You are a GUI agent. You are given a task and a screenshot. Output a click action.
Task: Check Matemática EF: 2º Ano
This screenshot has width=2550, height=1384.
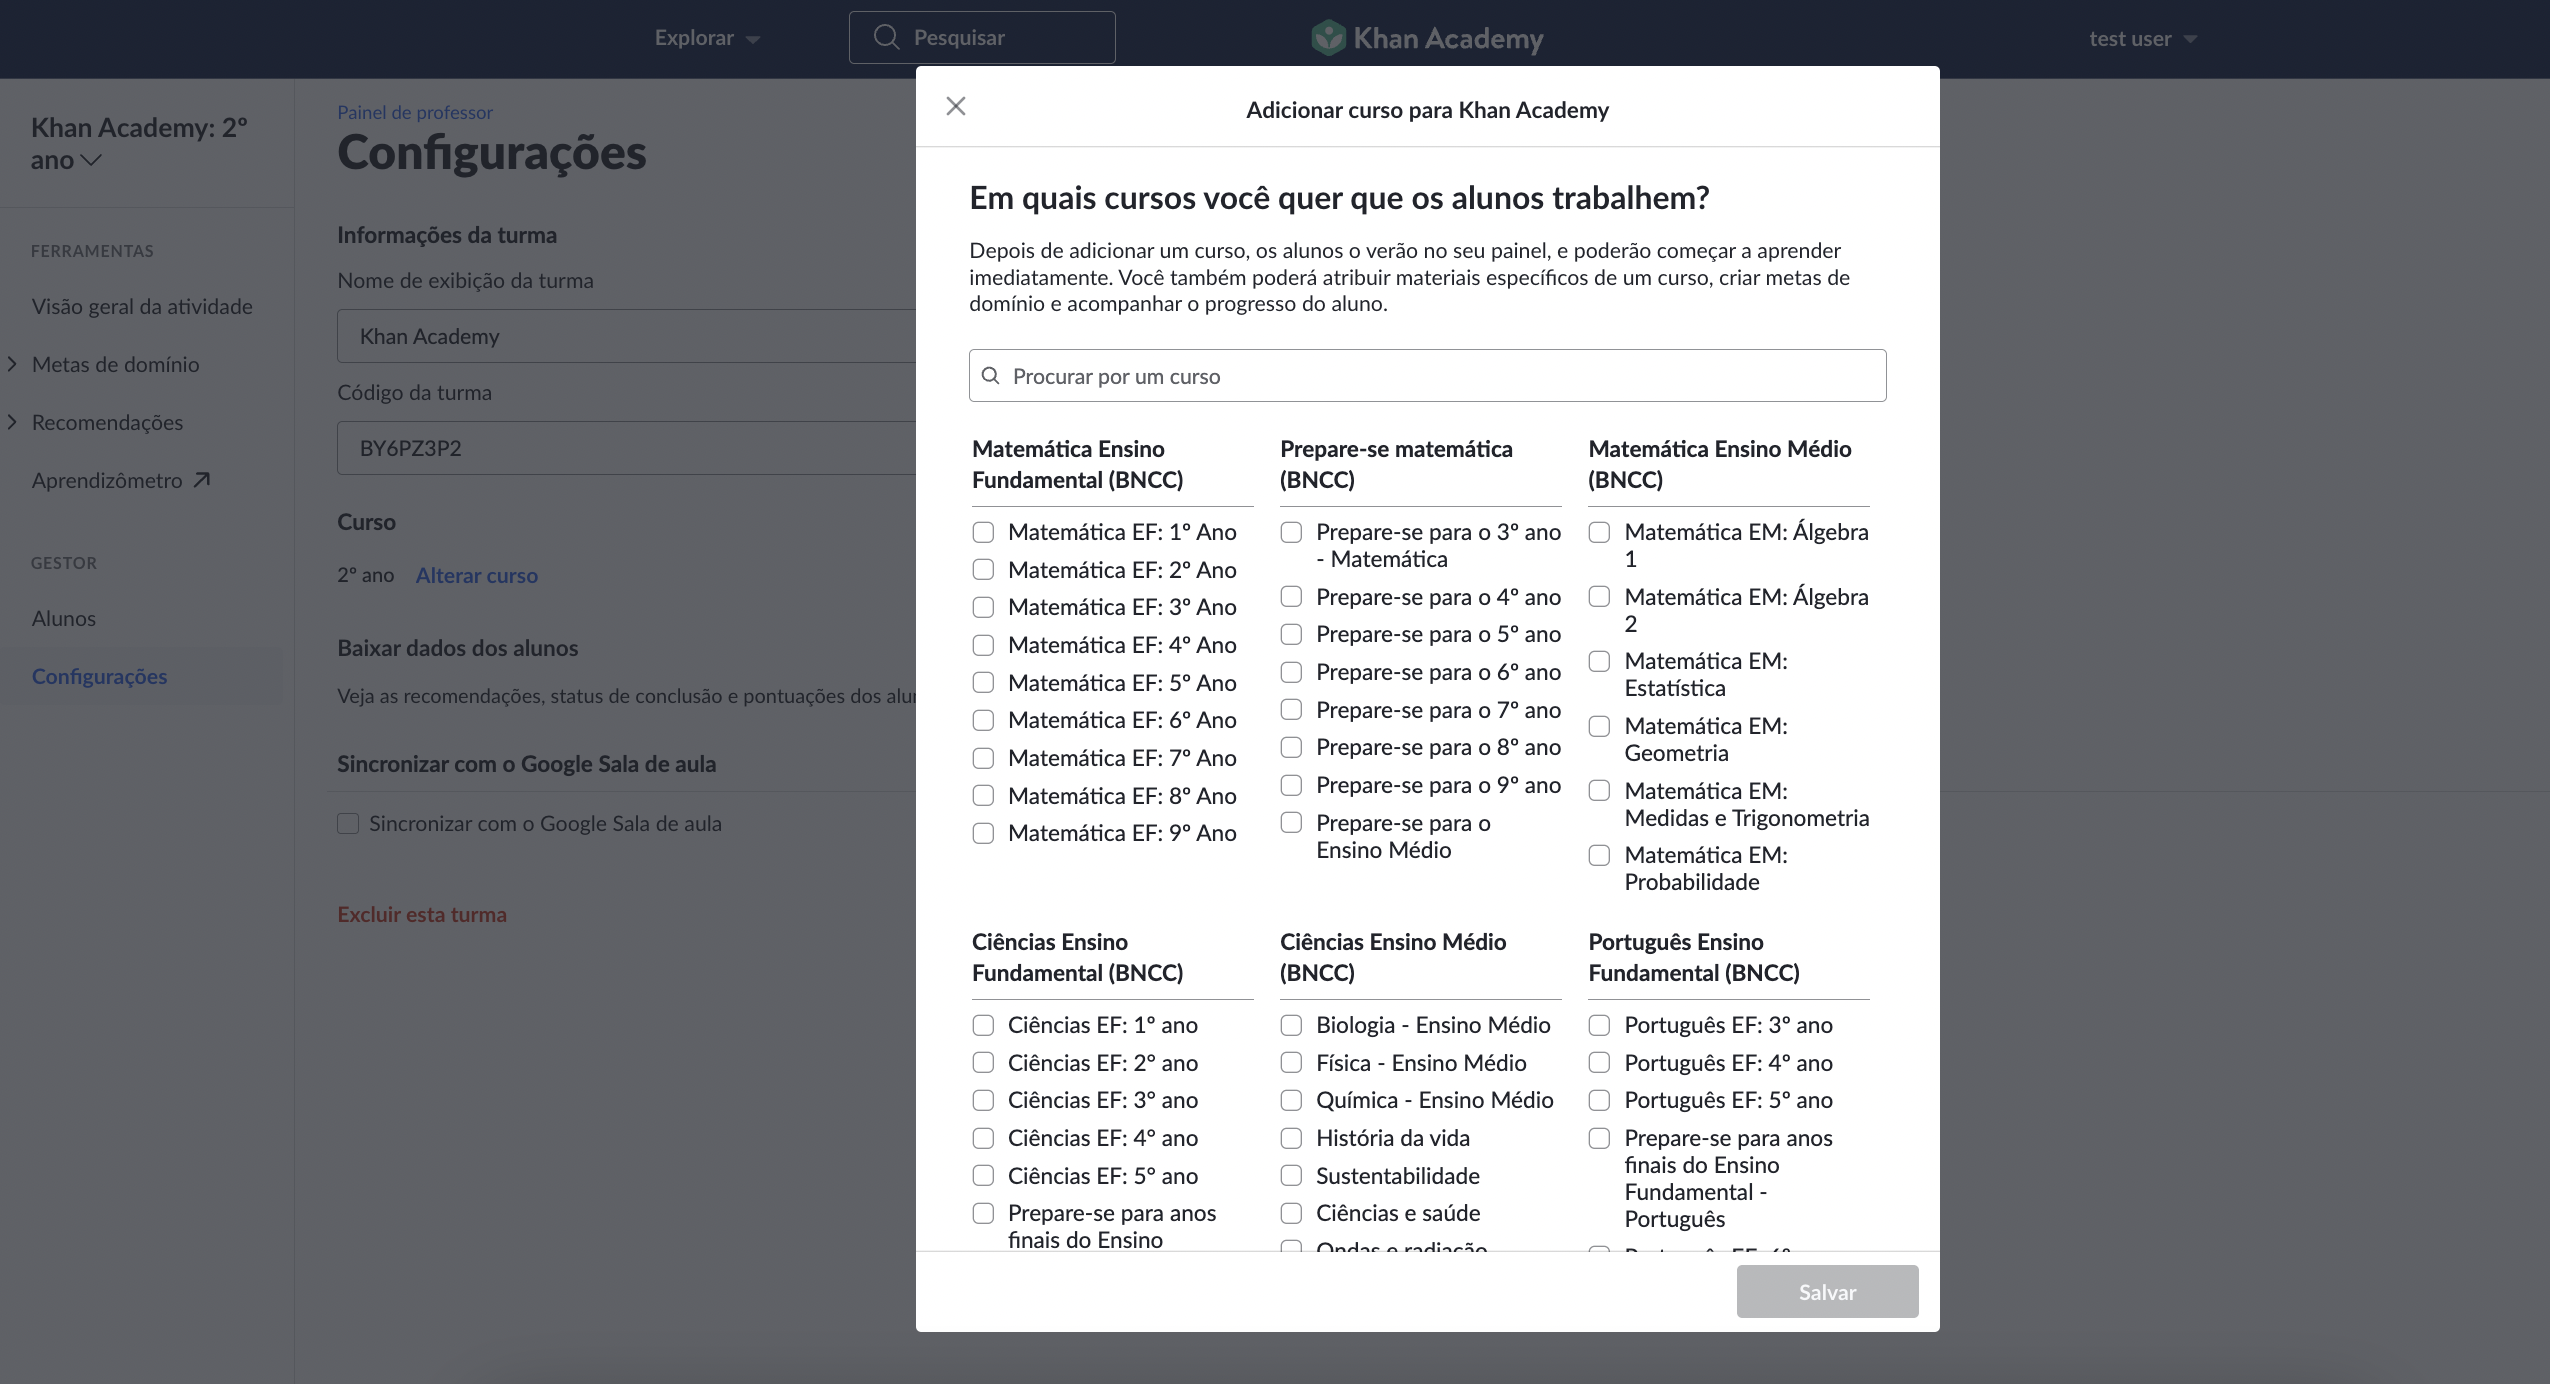pos(983,570)
